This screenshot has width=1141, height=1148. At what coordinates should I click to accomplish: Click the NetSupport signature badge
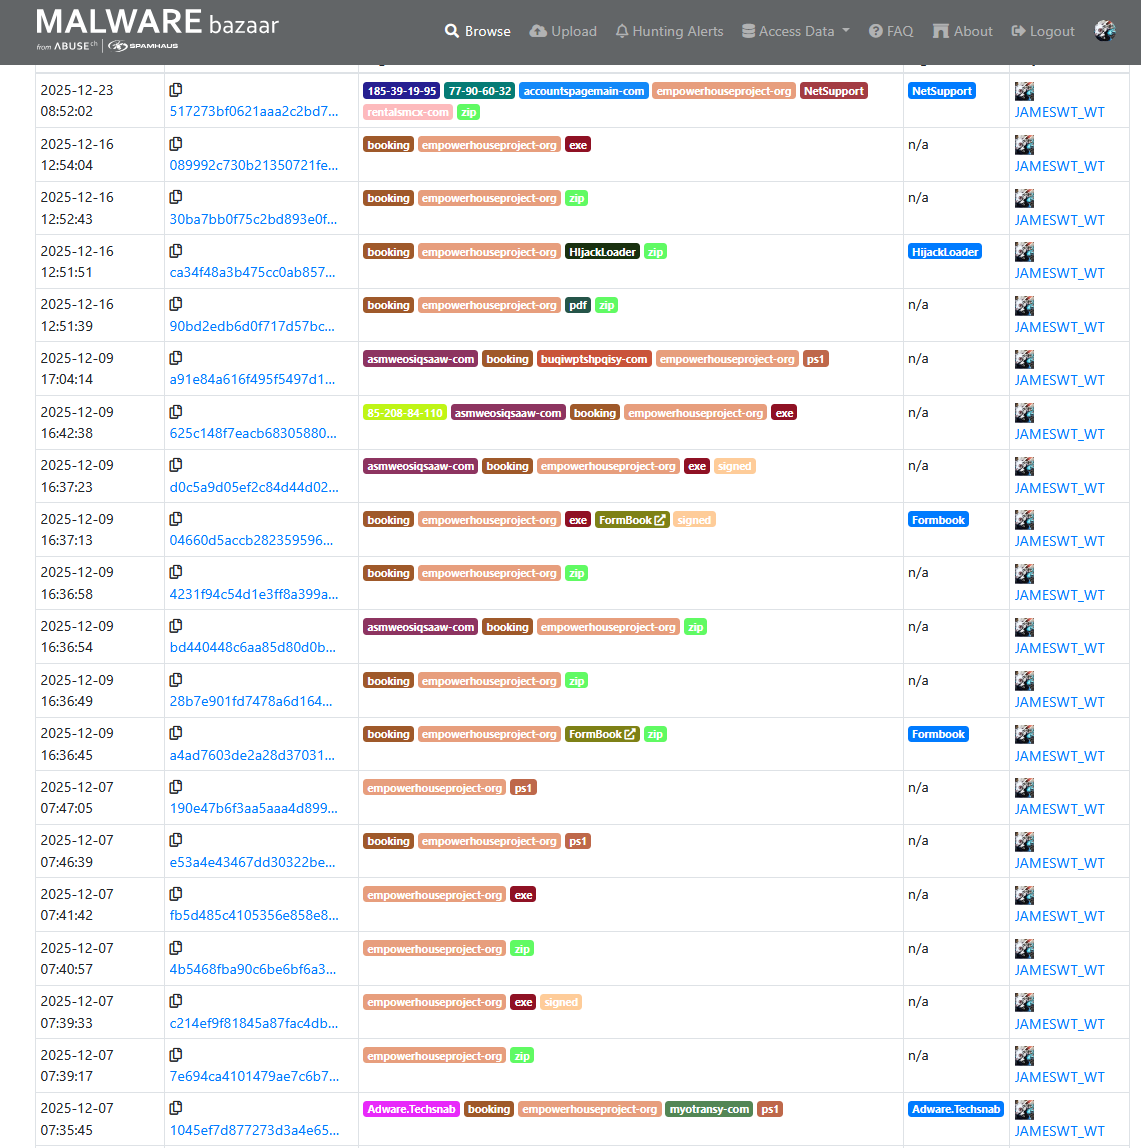click(x=942, y=91)
